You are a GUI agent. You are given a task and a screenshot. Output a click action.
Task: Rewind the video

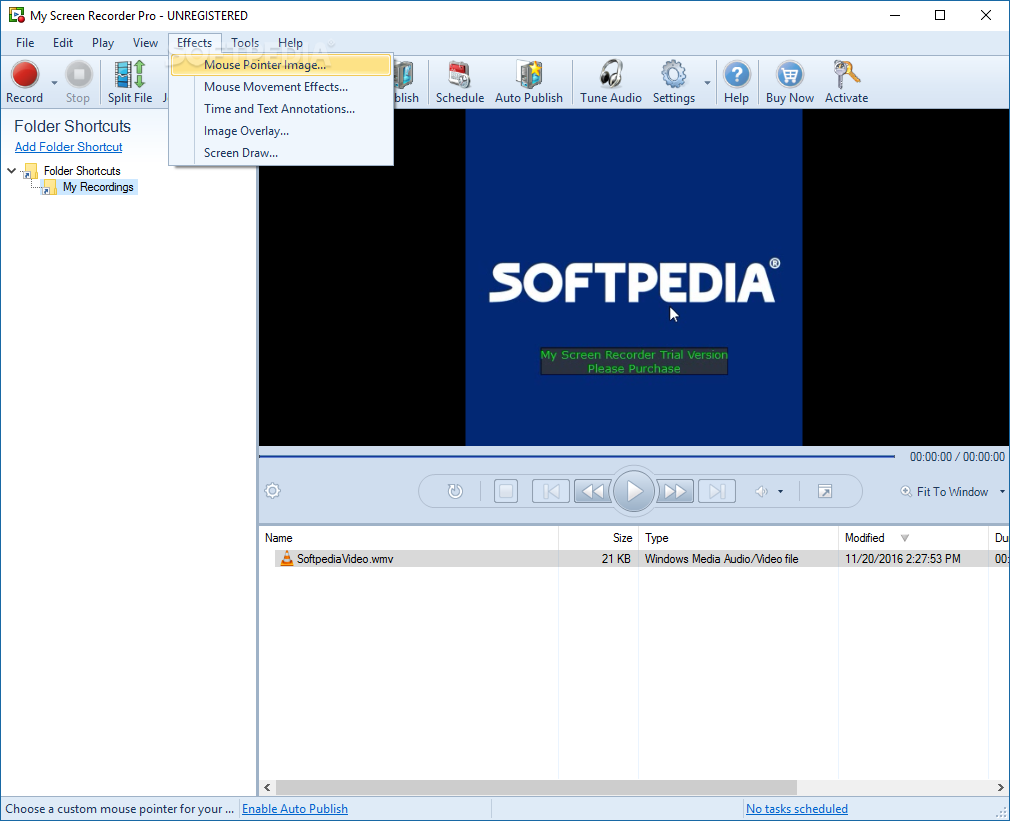593,491
